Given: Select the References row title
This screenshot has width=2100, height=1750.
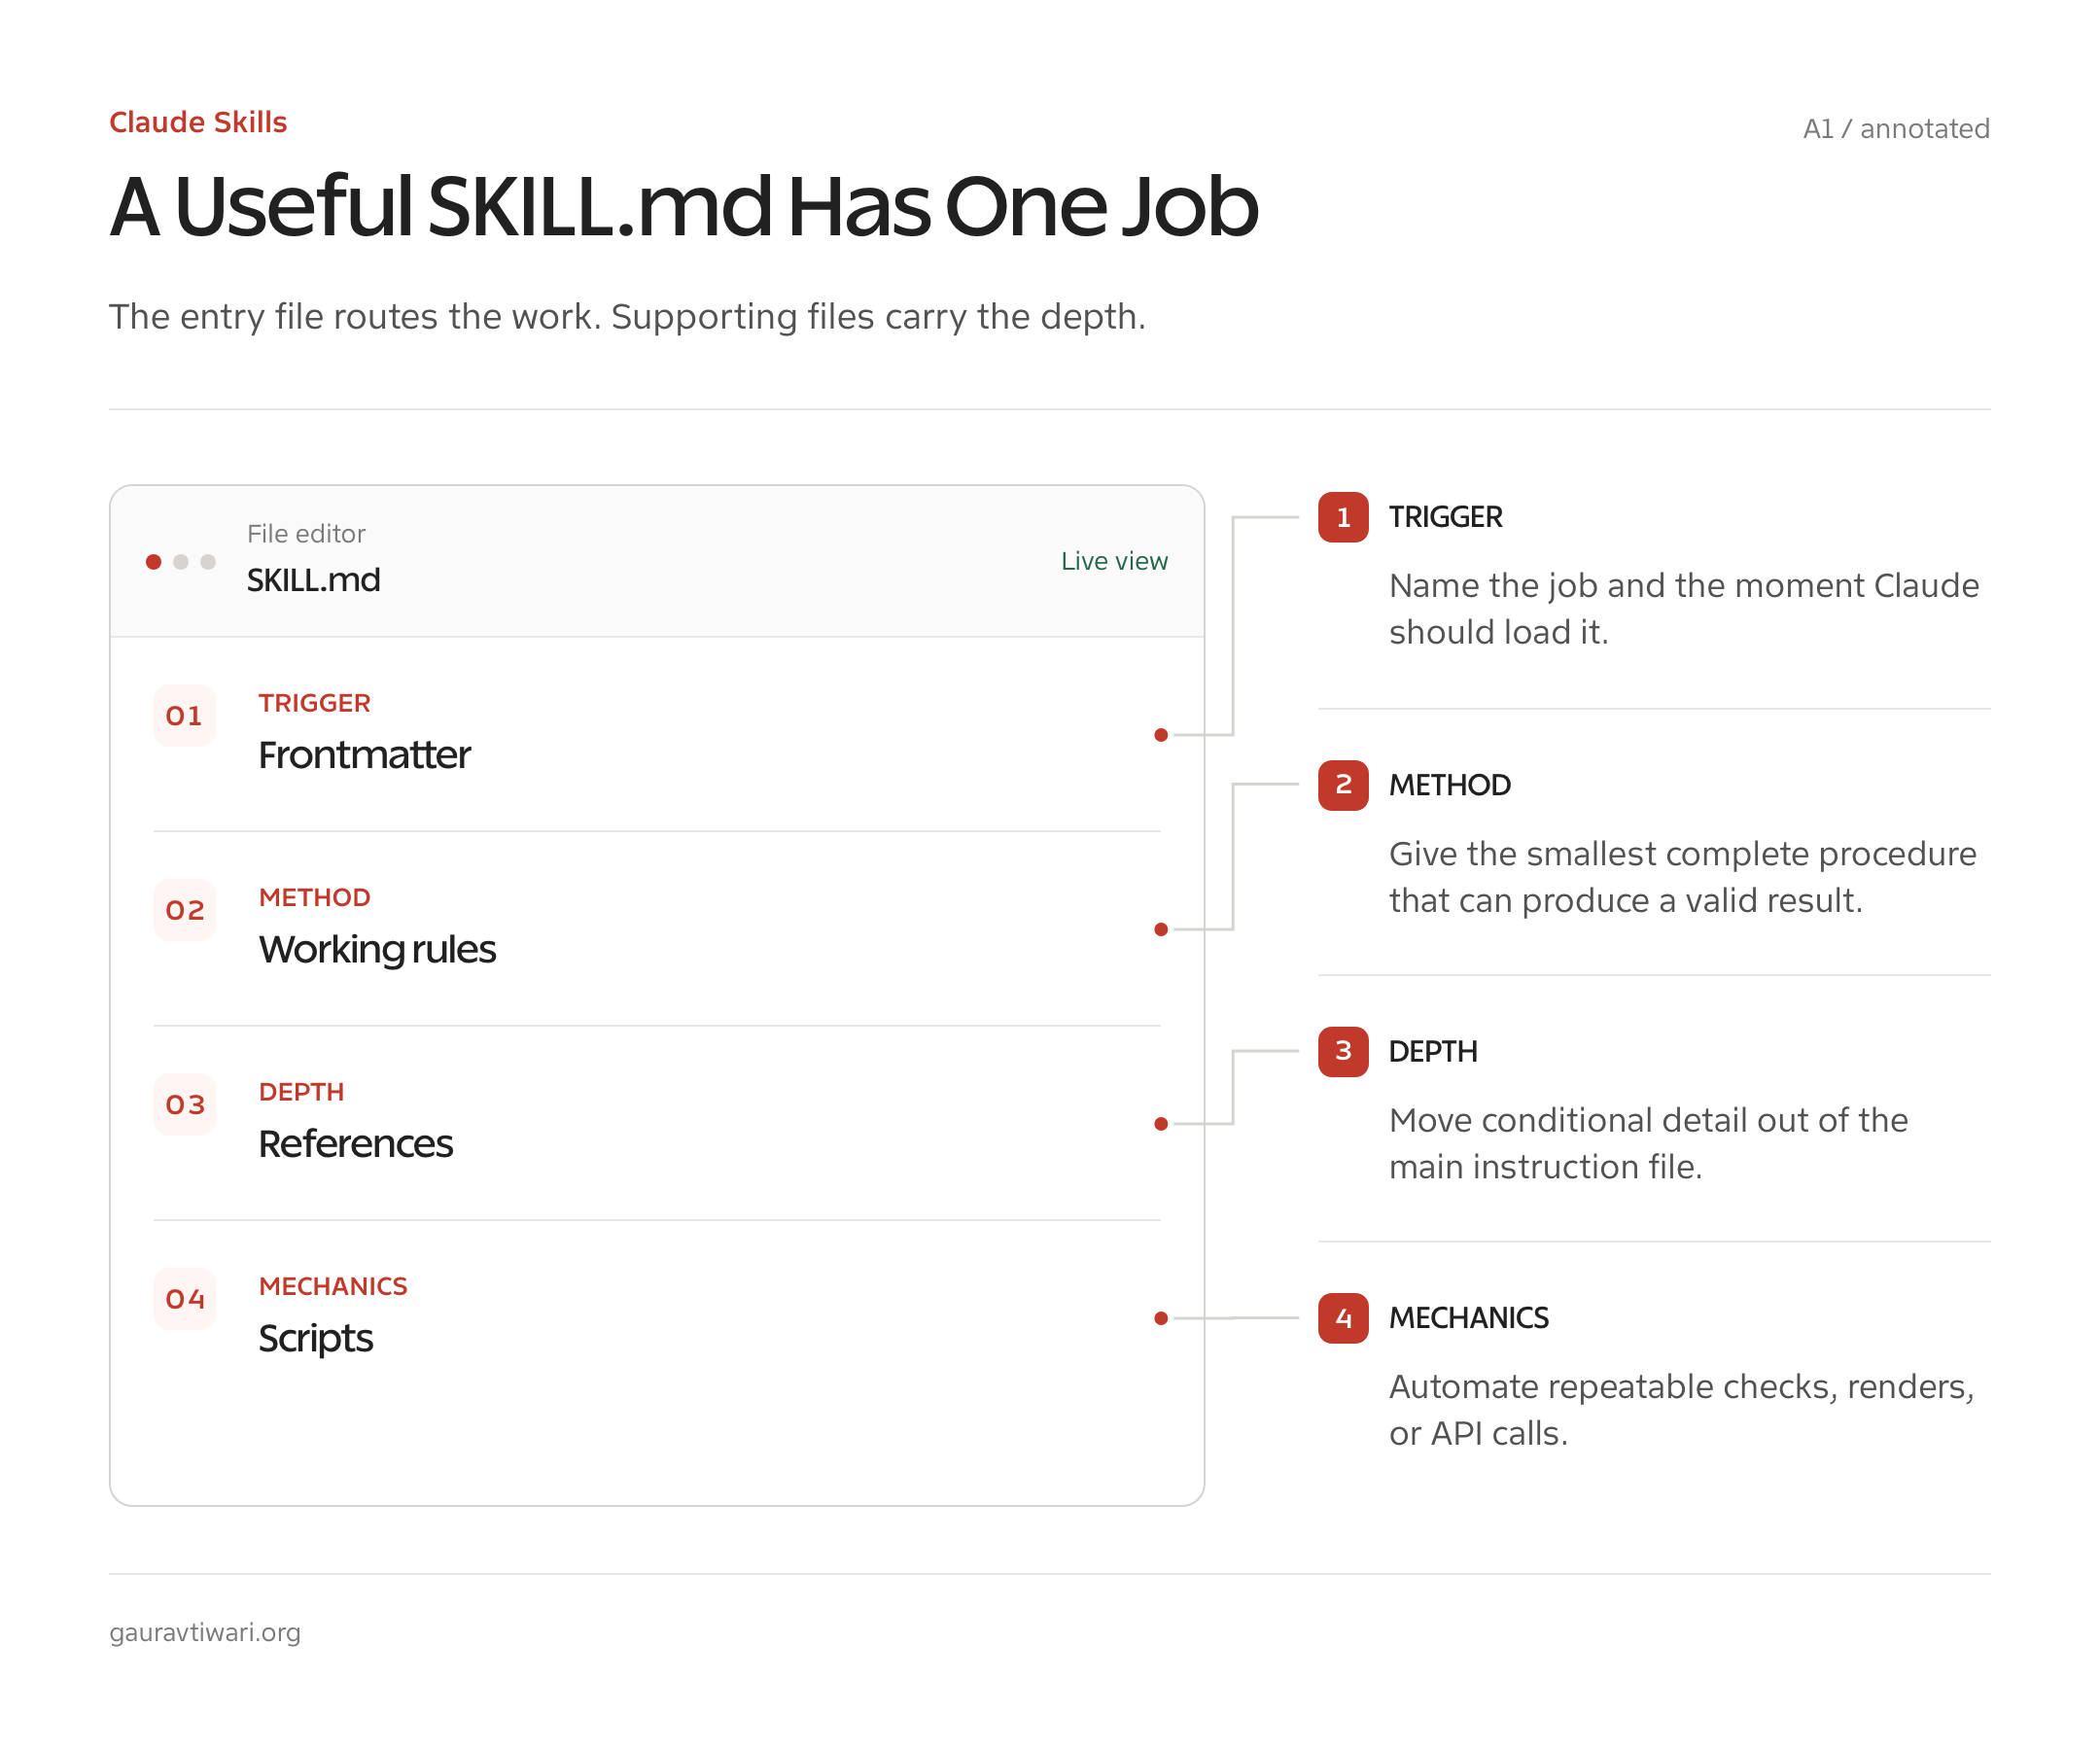Looking at the screenshot, I should point(355,1144).
